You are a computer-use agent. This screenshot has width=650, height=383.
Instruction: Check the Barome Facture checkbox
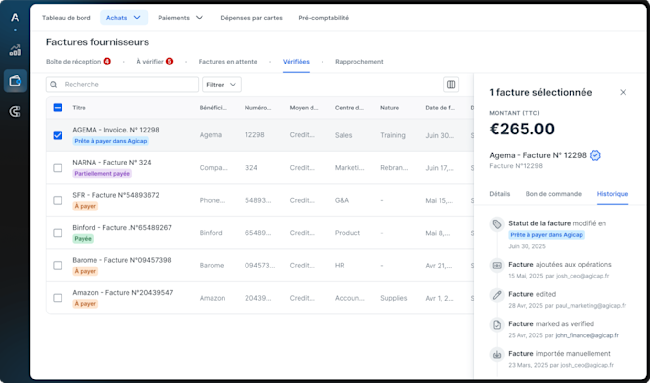(x=58, y=265)
